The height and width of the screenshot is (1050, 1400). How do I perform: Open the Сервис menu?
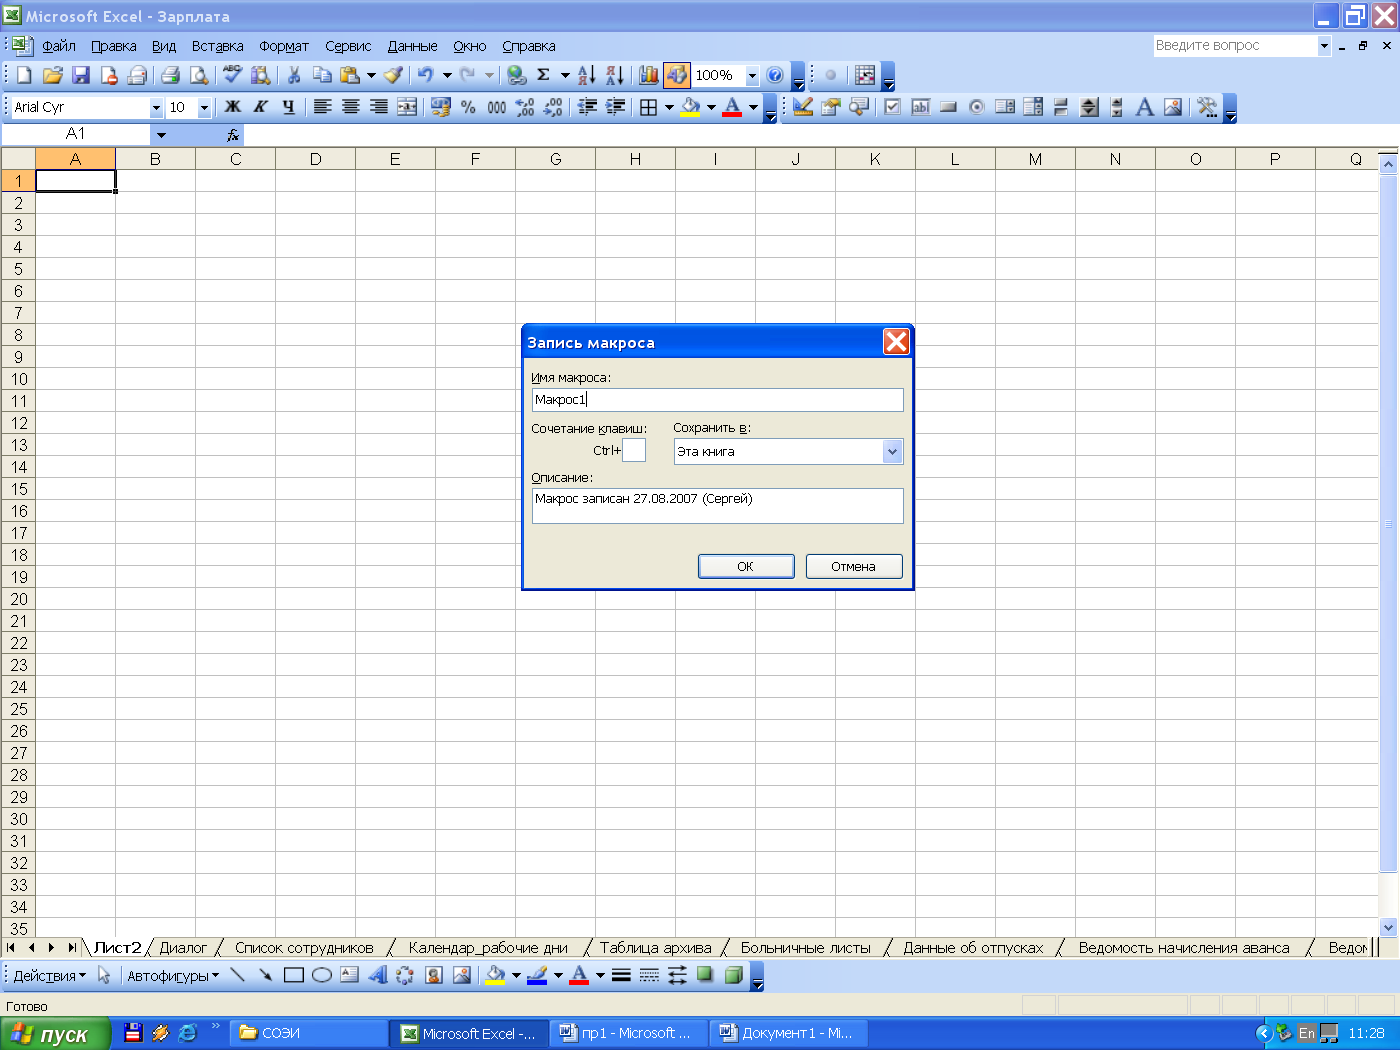tap(348, 46)
